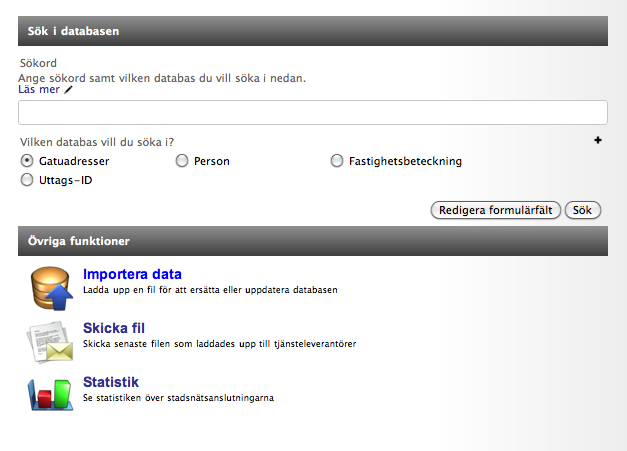Image resolution: width=627 pixels, height=451 pixels.
Task: Focus the Sökord text input field
Action: [x=313, y=112]
